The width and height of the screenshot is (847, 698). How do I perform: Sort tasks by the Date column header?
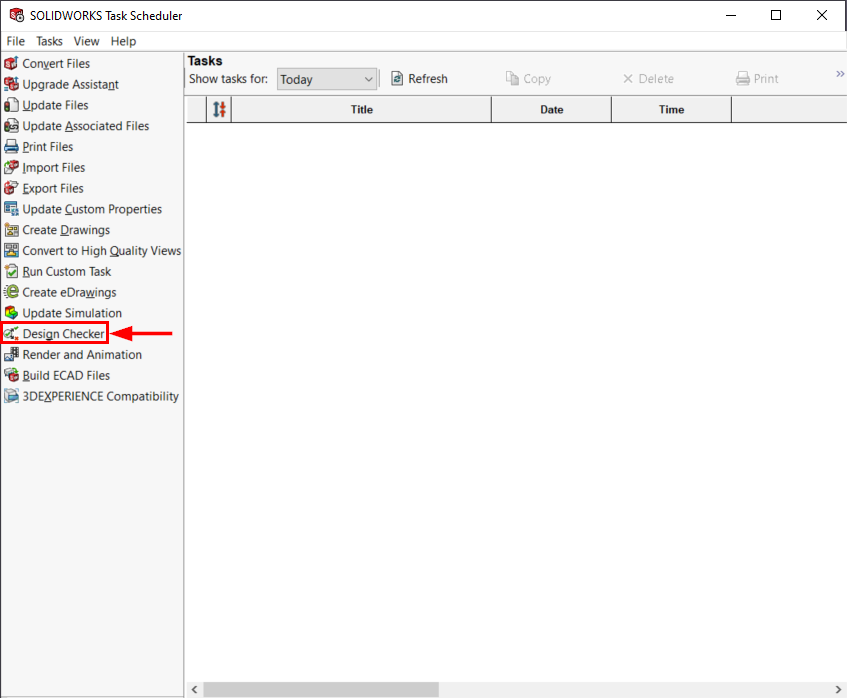click(551, 110)
